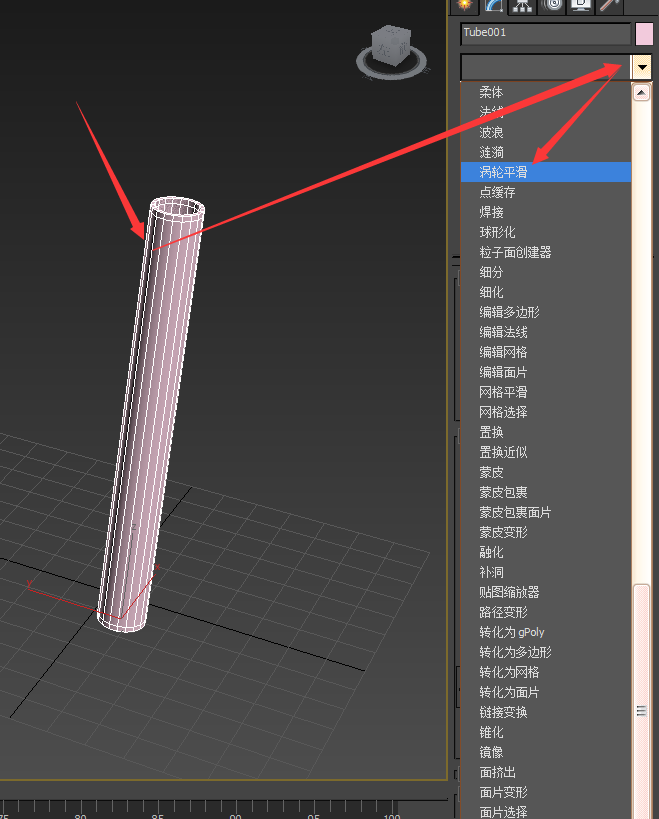This screenshot has width=659, height=819.
Task: Switch to the Modify panel tab
Action: tap(494, 5)
